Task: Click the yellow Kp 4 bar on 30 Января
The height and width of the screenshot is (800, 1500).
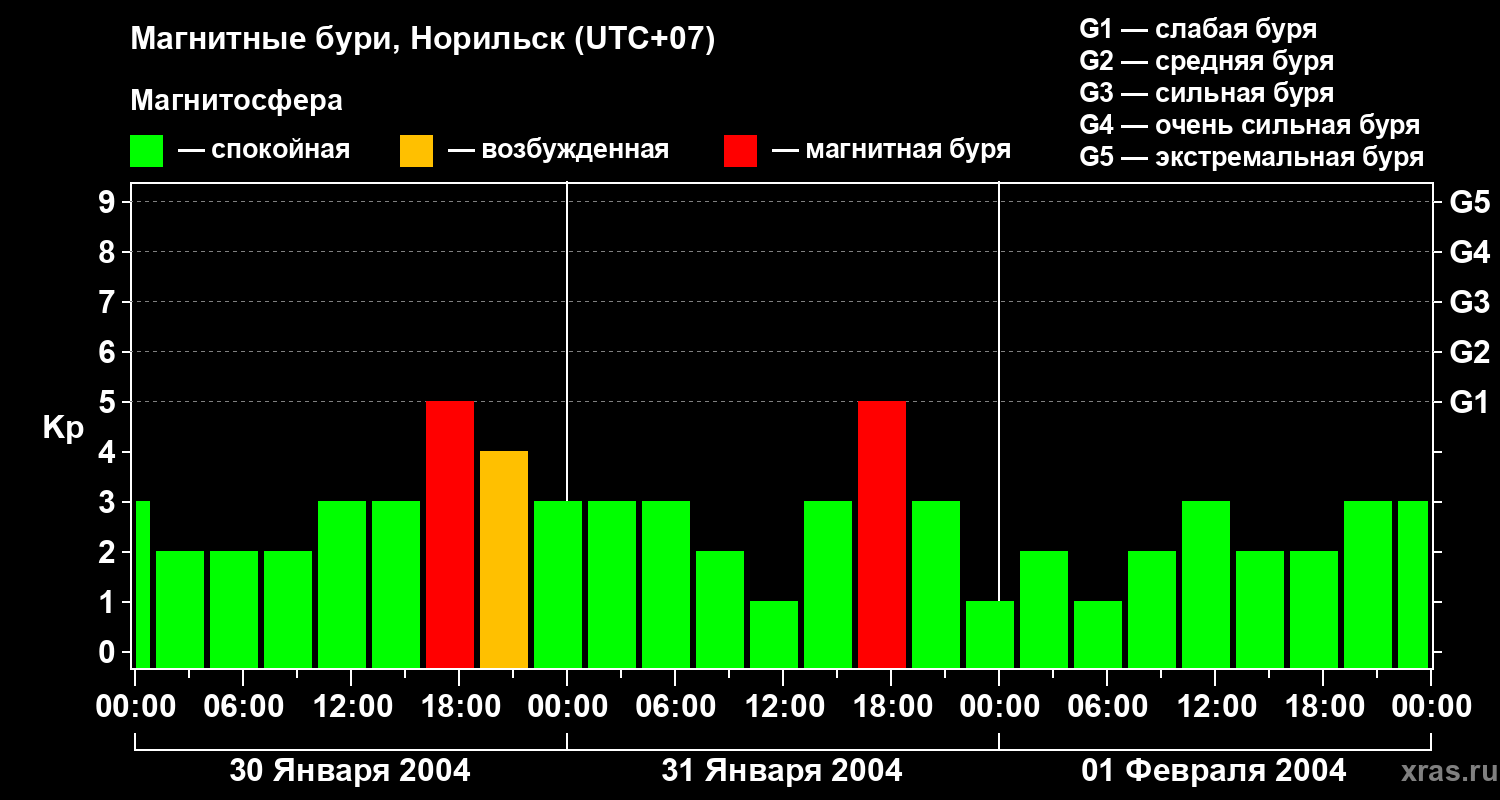Action: click(x=504, y=560)
